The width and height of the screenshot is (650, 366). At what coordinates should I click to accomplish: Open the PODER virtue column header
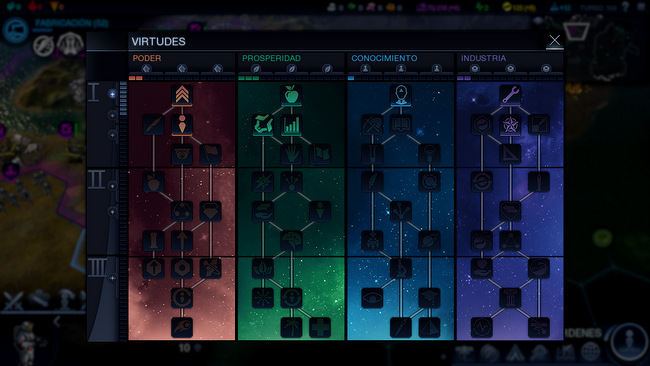[x=147, y=58]
